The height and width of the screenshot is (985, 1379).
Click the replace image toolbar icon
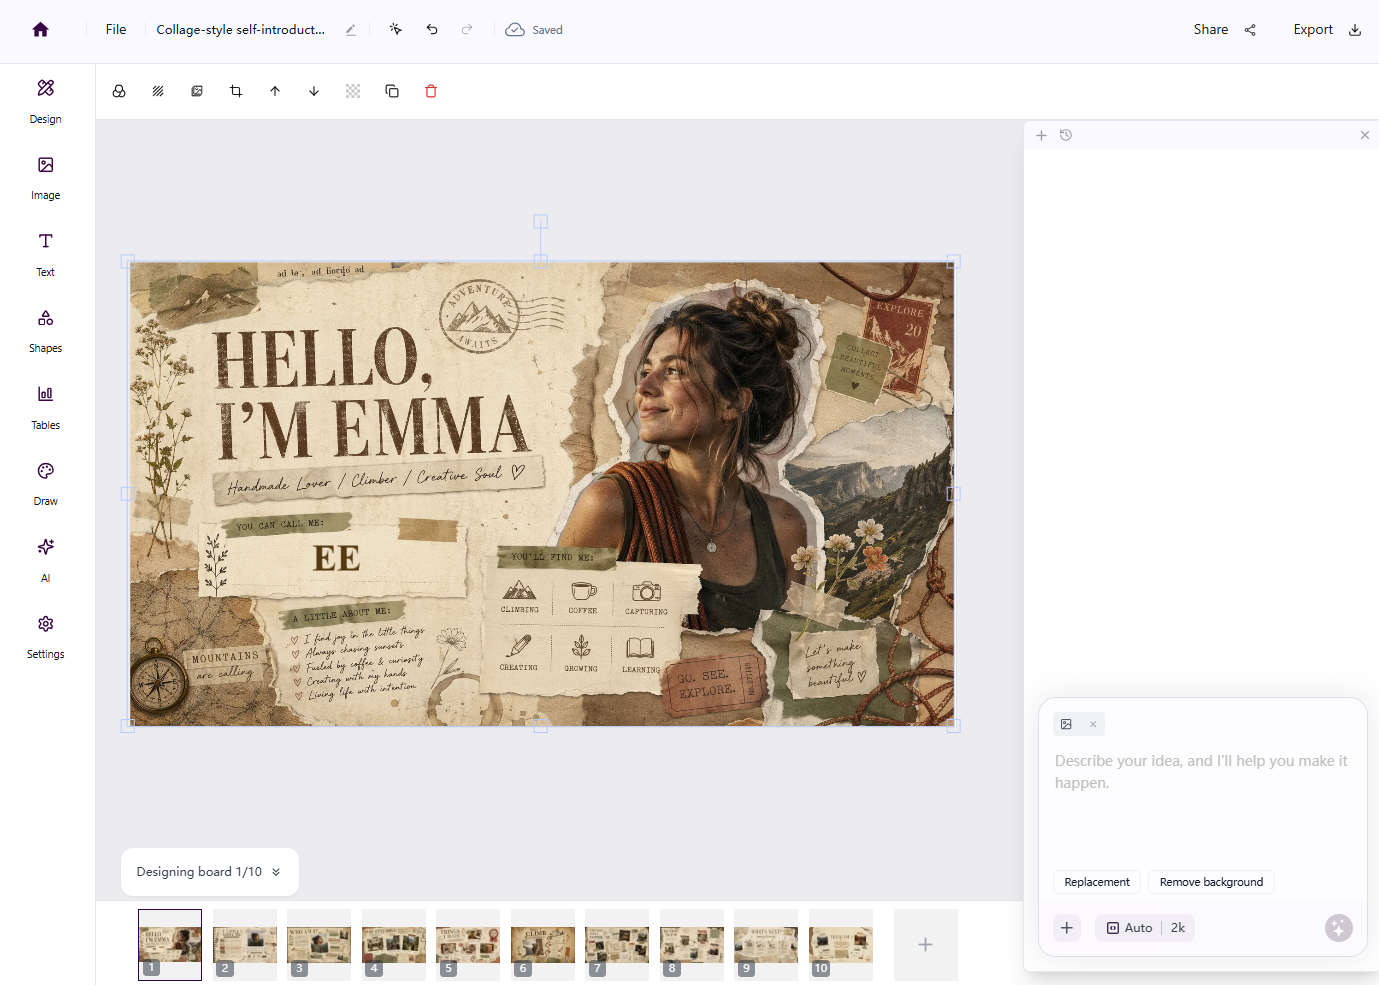coord(197,91)
